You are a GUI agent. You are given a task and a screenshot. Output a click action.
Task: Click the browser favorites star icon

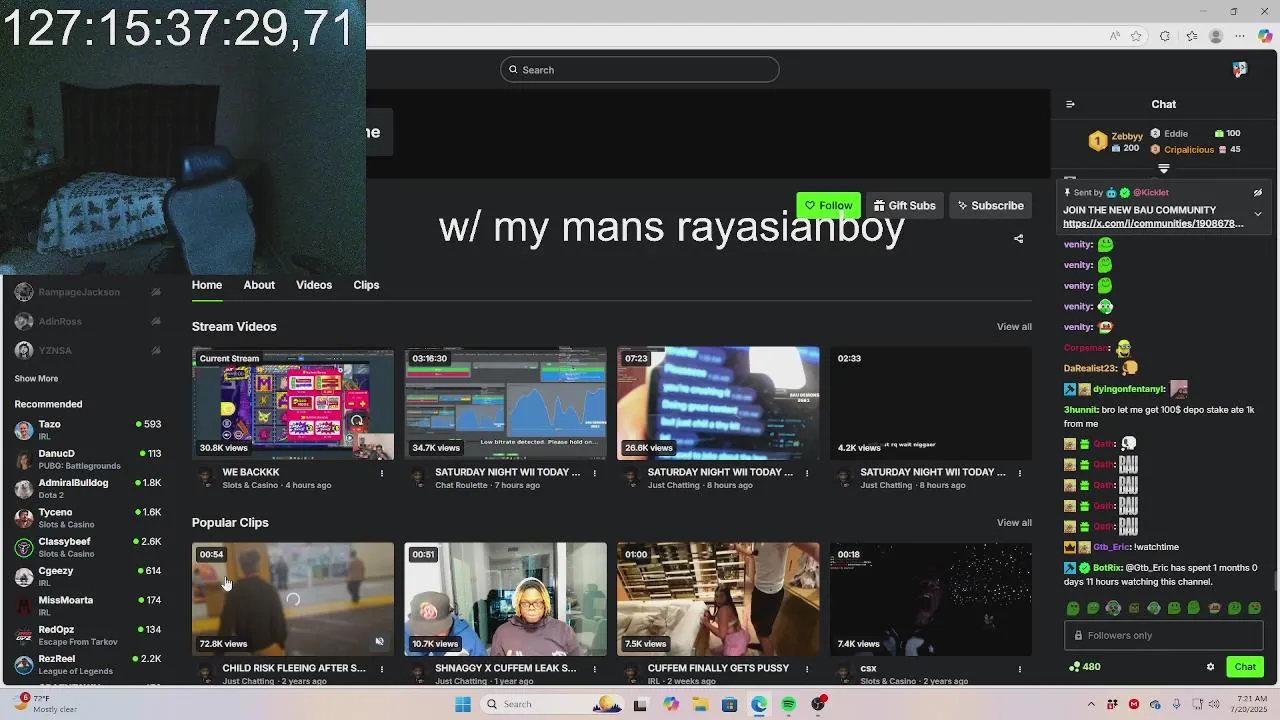point(1136,36)
